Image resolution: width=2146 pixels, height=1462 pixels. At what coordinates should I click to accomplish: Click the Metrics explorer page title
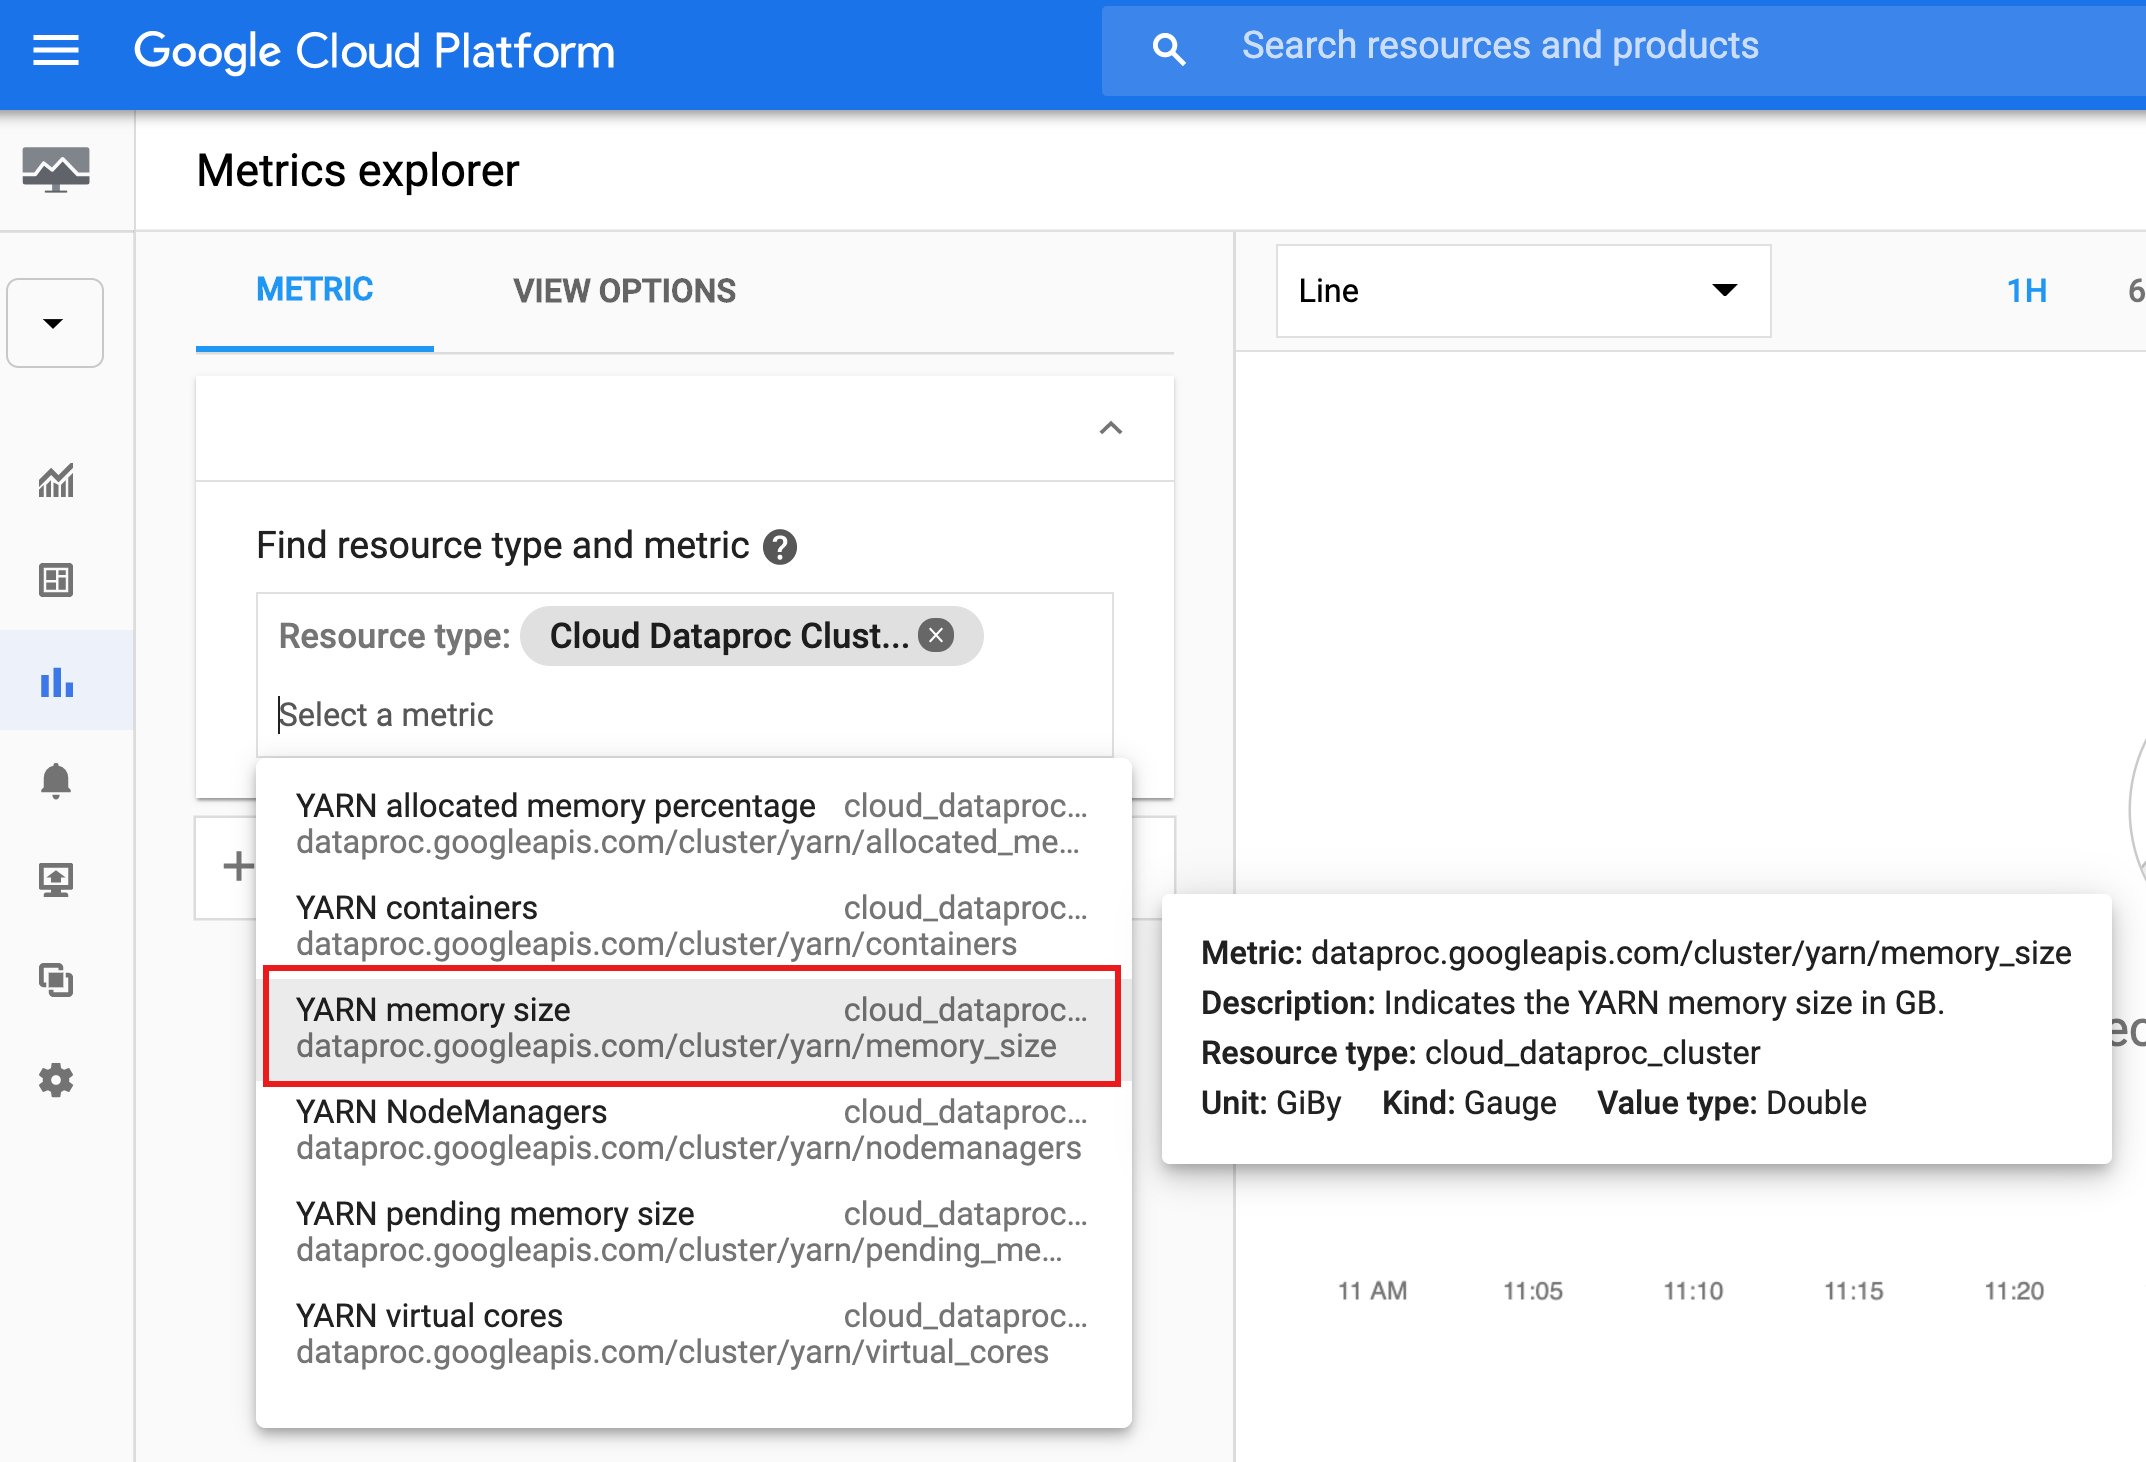click(x=358, y=170)
